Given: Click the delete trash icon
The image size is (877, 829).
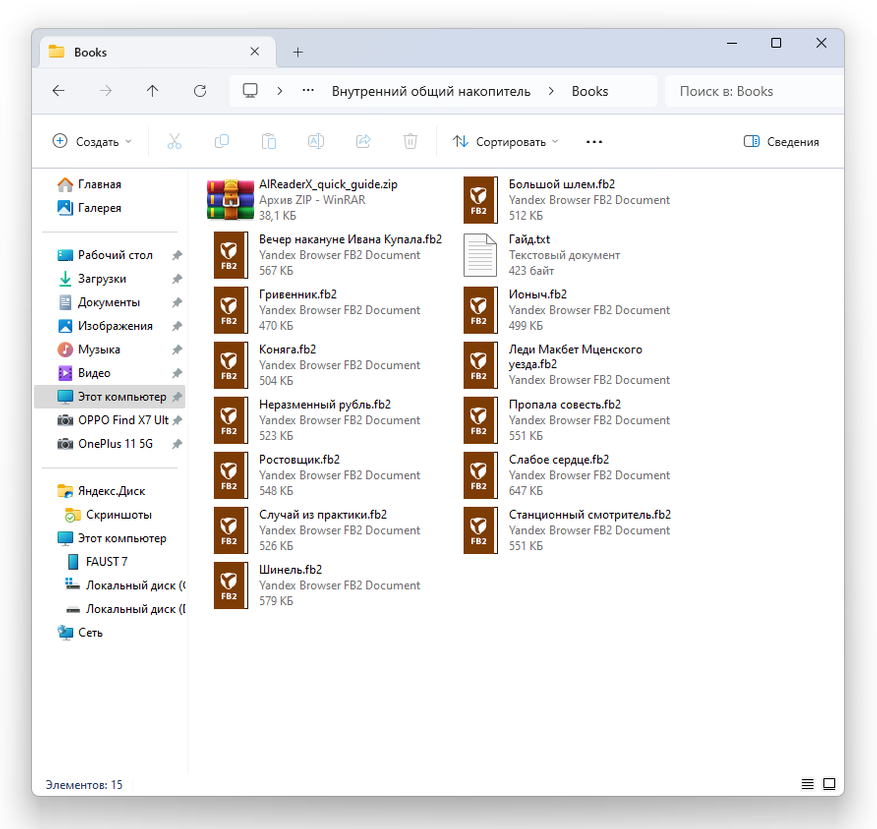Looking at the screenshot, I should 410,142.
